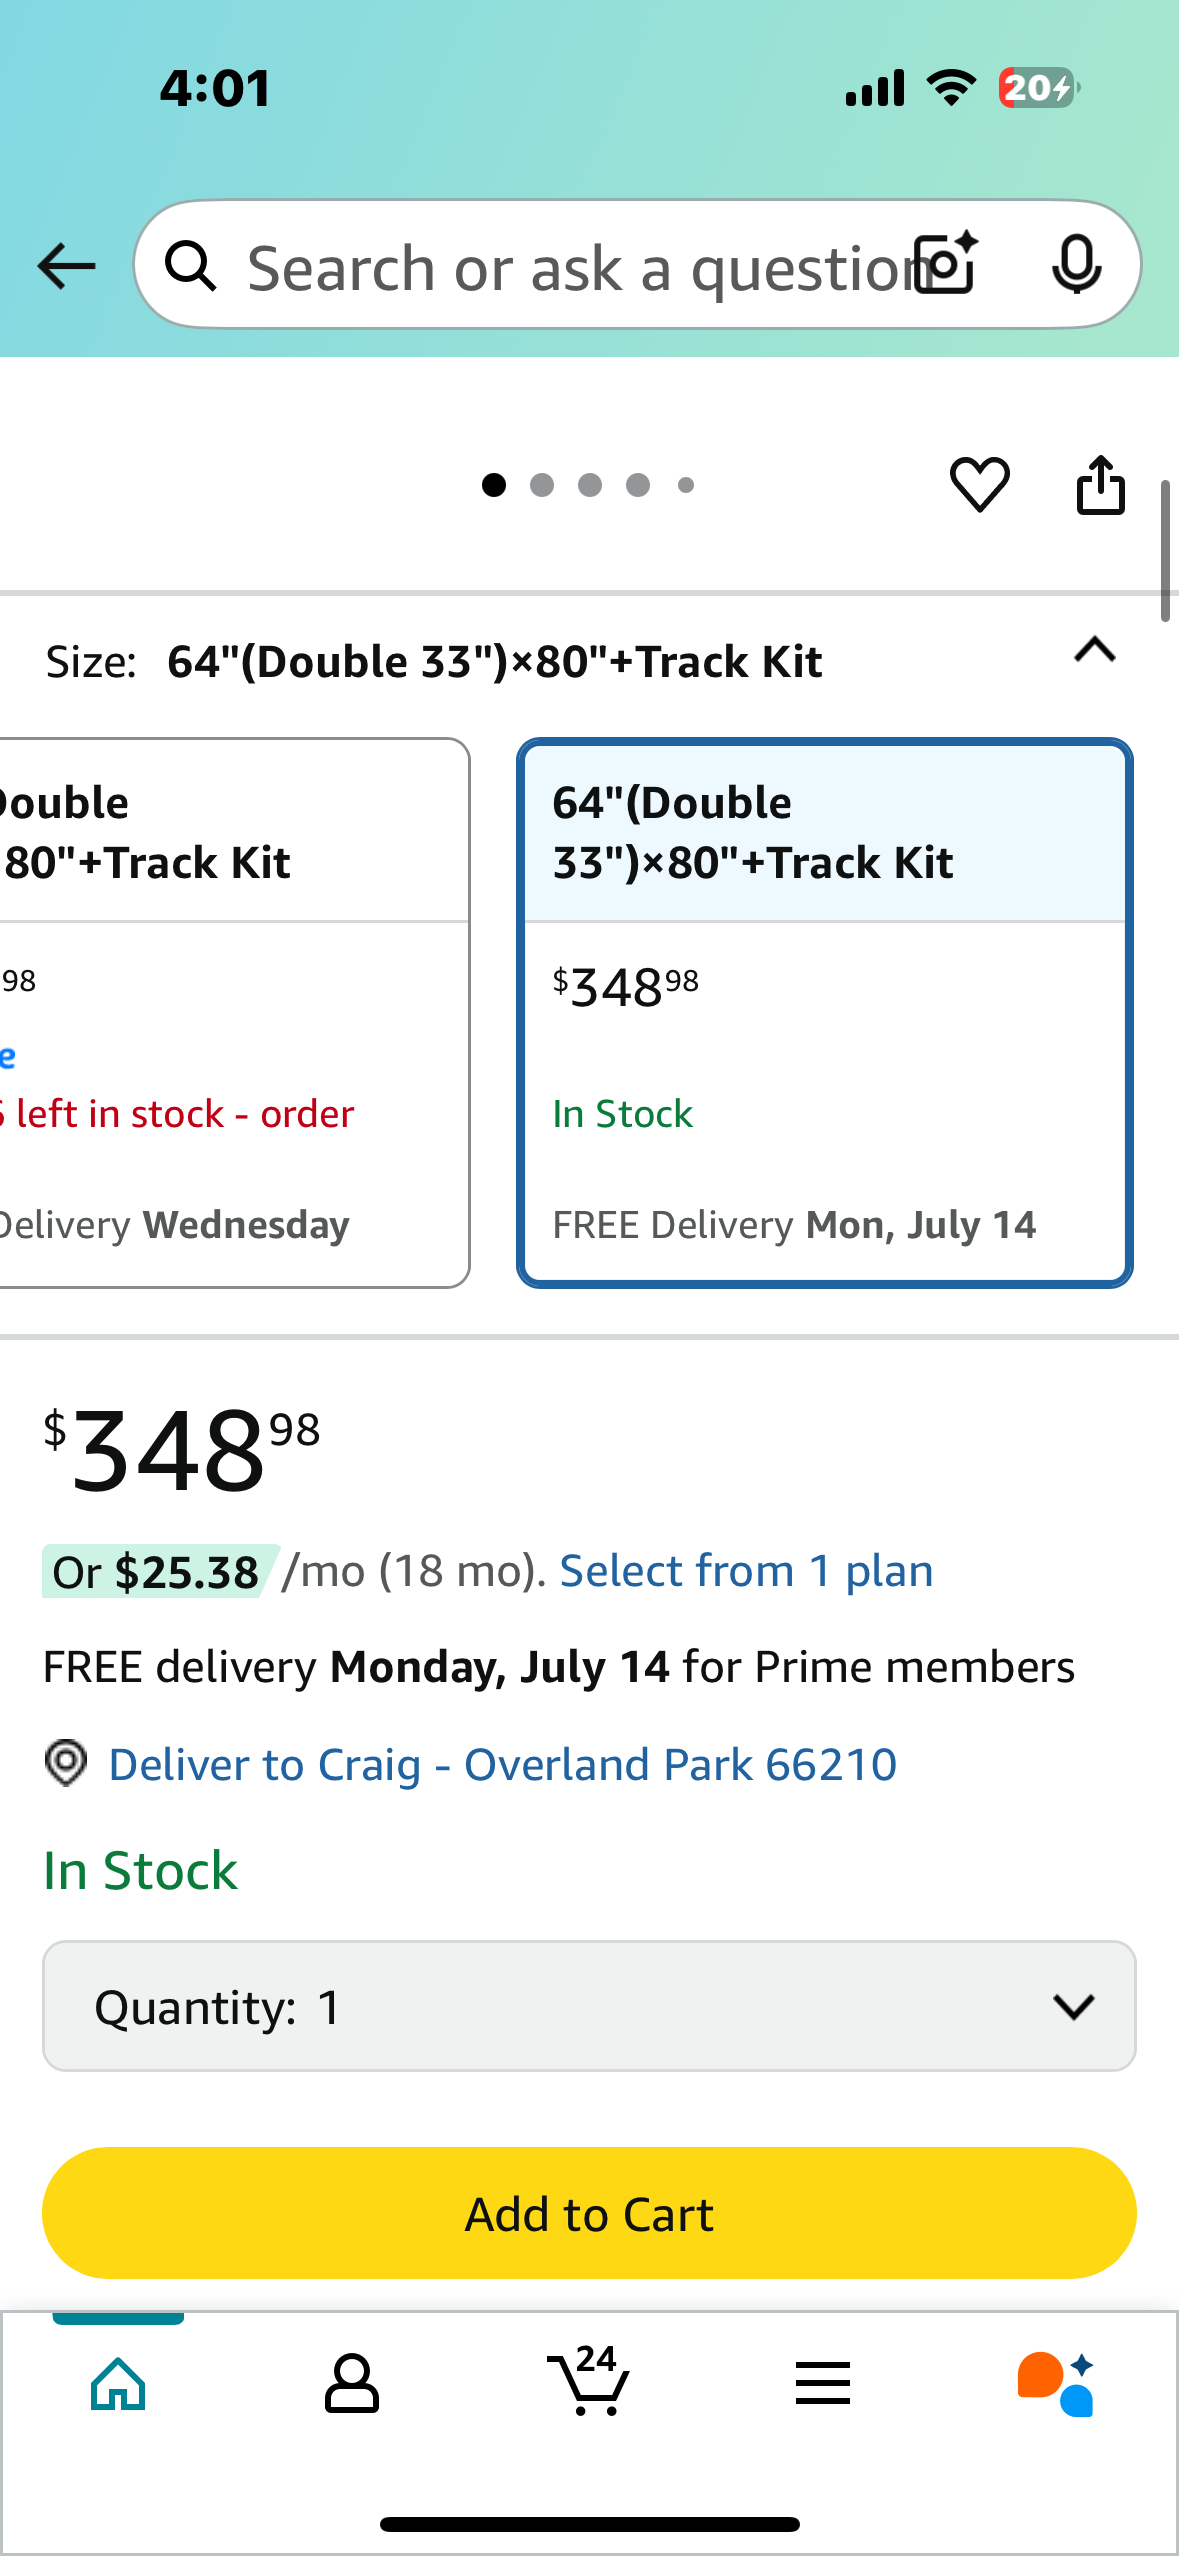Collapse the Size options chevron
The width and height of the screenshot is (1179, 2556).
[x=1095, y=651]
